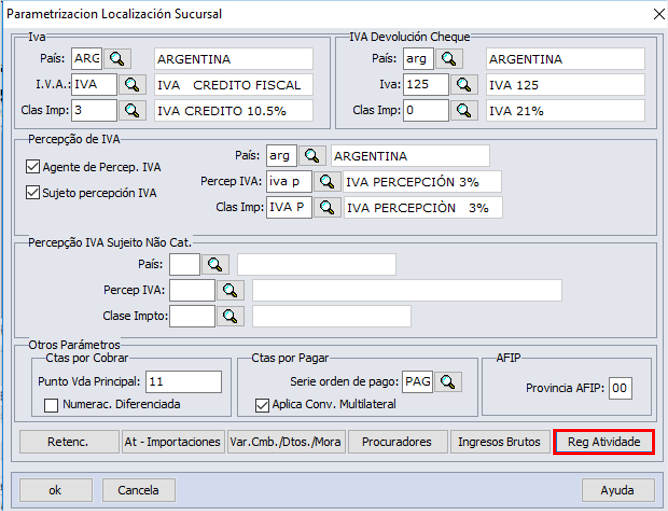Focus Percepção Clas Imp field IVA P
Image resolution: width=668 pixels, height=511 pixels.
[x=289, y=207]
